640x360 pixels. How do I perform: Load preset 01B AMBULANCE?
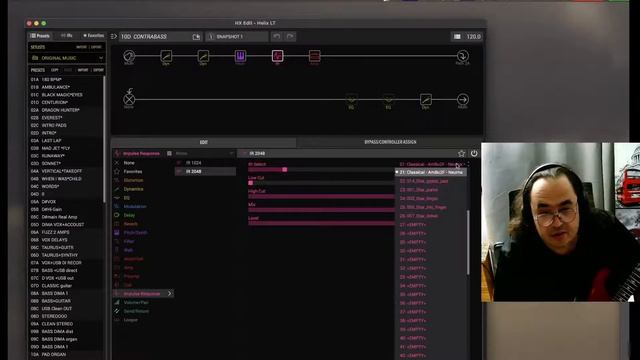(x=66, y=87)
